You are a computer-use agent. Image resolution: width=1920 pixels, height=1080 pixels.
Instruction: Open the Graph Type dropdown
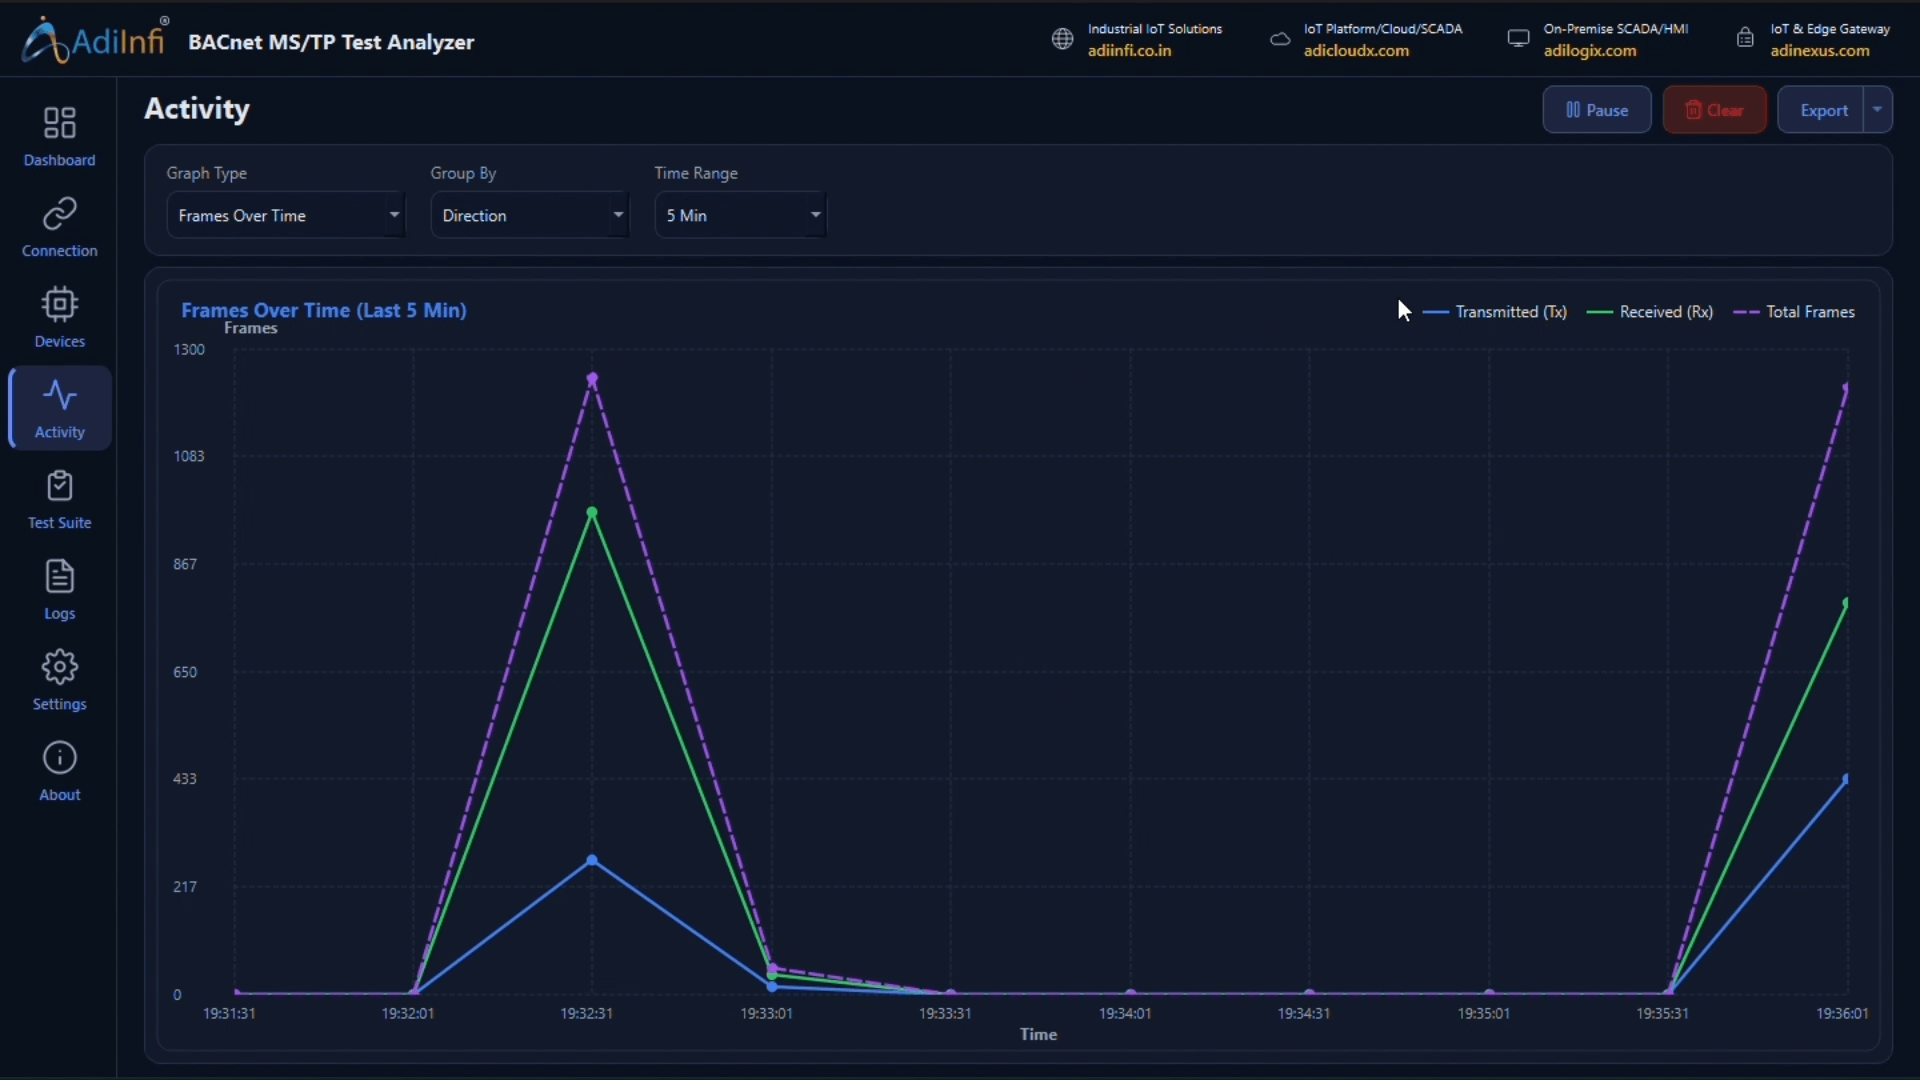click(x=286, y=215)
